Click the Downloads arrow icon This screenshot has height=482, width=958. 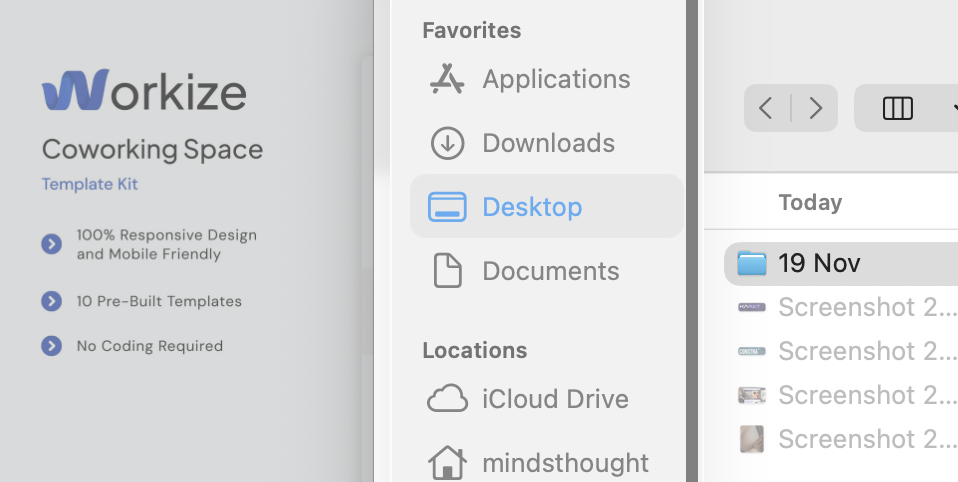click(x=447, y=143)
